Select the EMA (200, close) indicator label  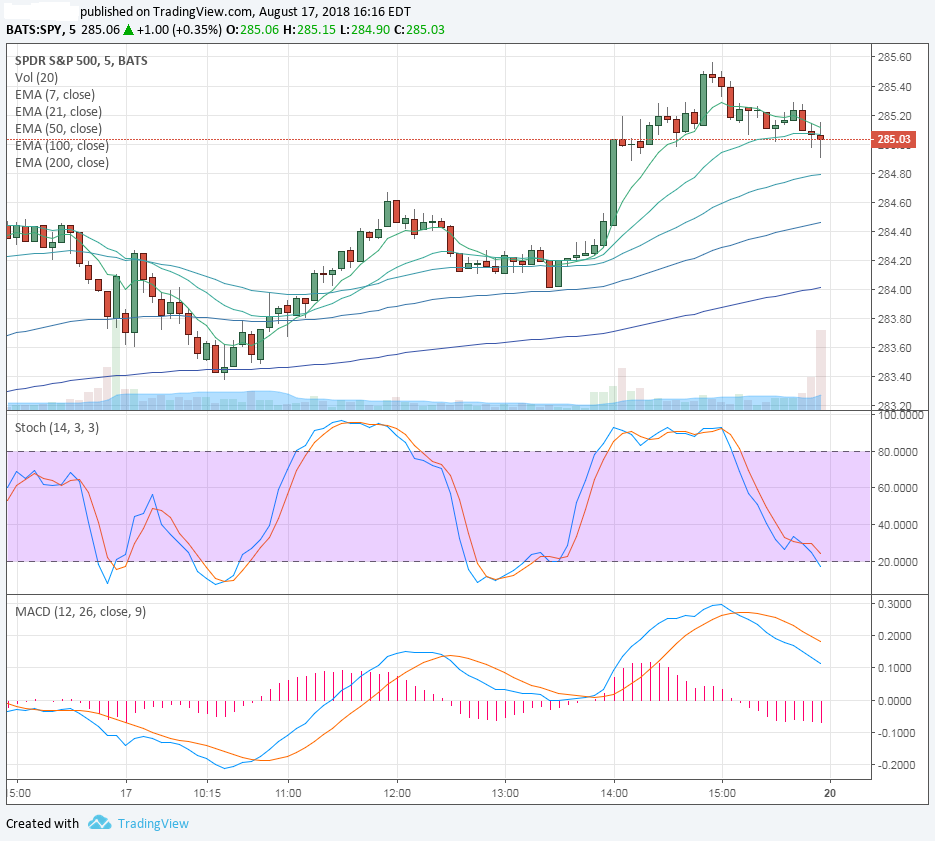pyautogui.click(x=62, y=163)
